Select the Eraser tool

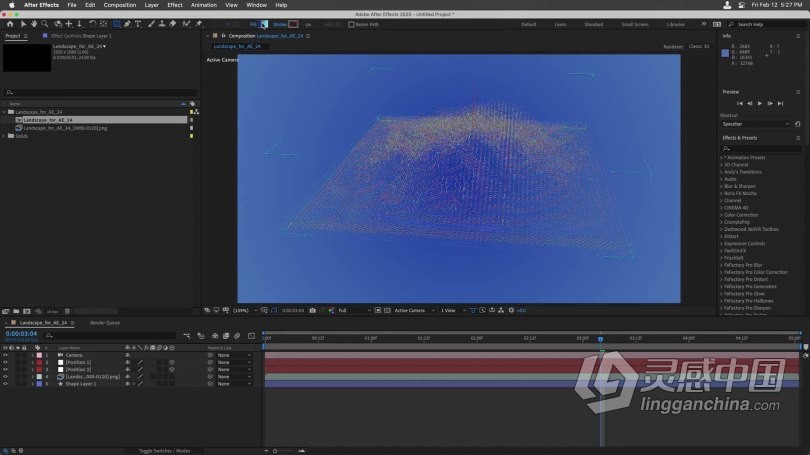(x=173, y=24)
